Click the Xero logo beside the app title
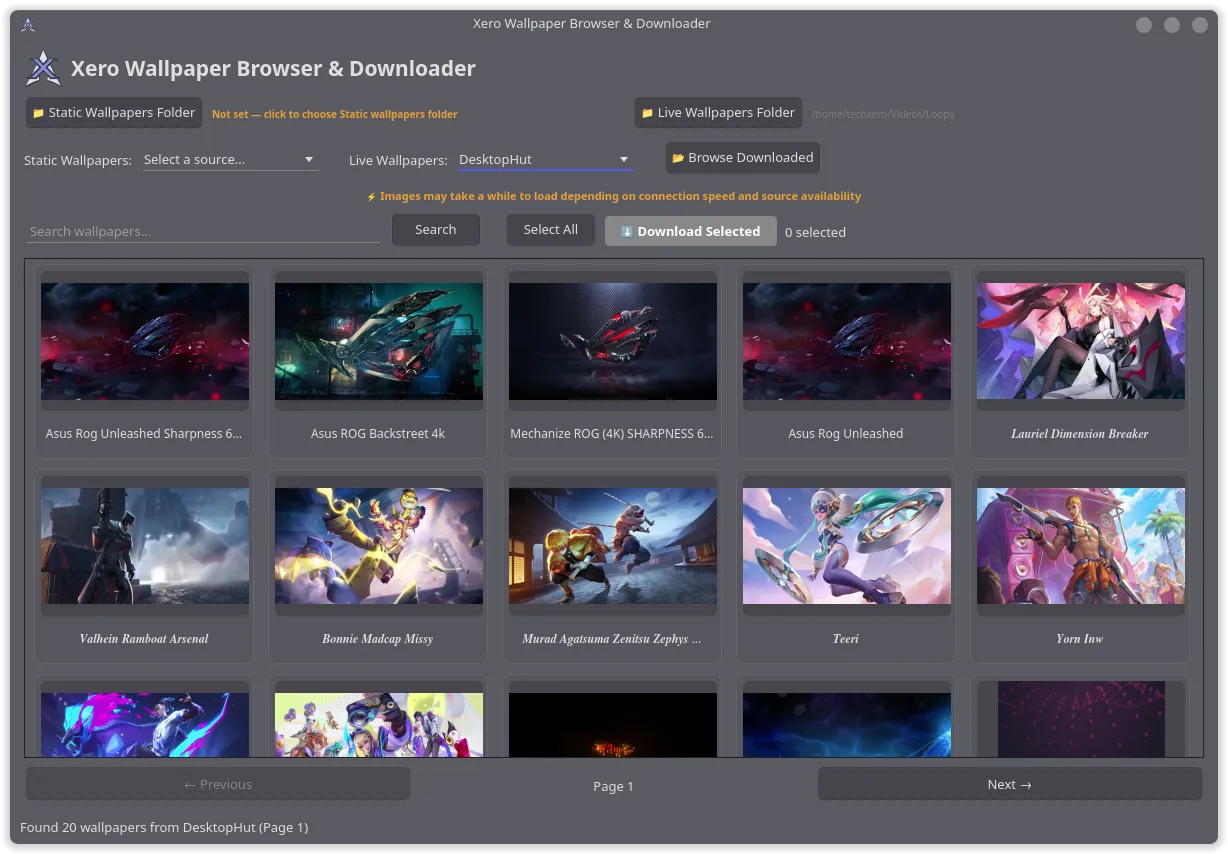 pyautogui.click(x=43, y=68)
